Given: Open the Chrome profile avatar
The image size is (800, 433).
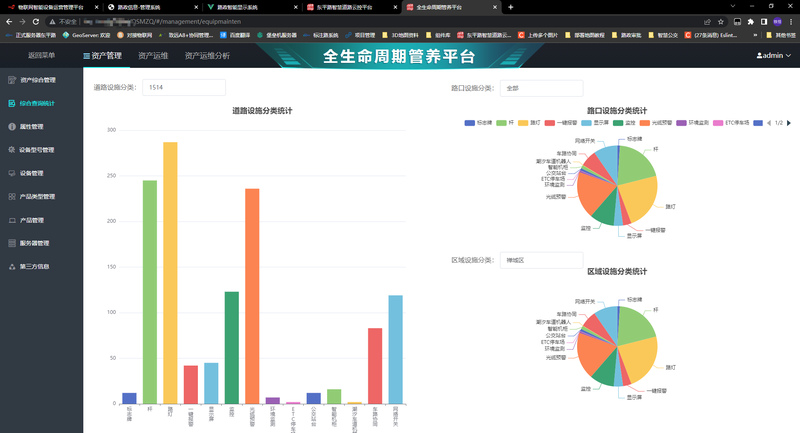Looking at the screenshot, I should point(778,21).
